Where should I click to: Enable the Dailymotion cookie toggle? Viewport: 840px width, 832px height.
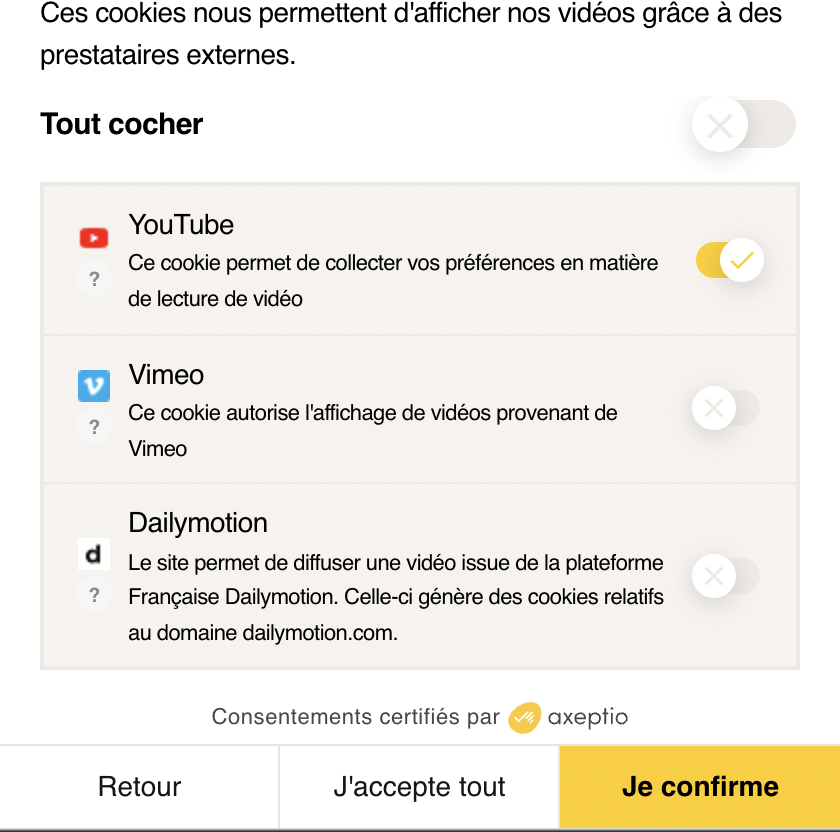pos(727,576)
